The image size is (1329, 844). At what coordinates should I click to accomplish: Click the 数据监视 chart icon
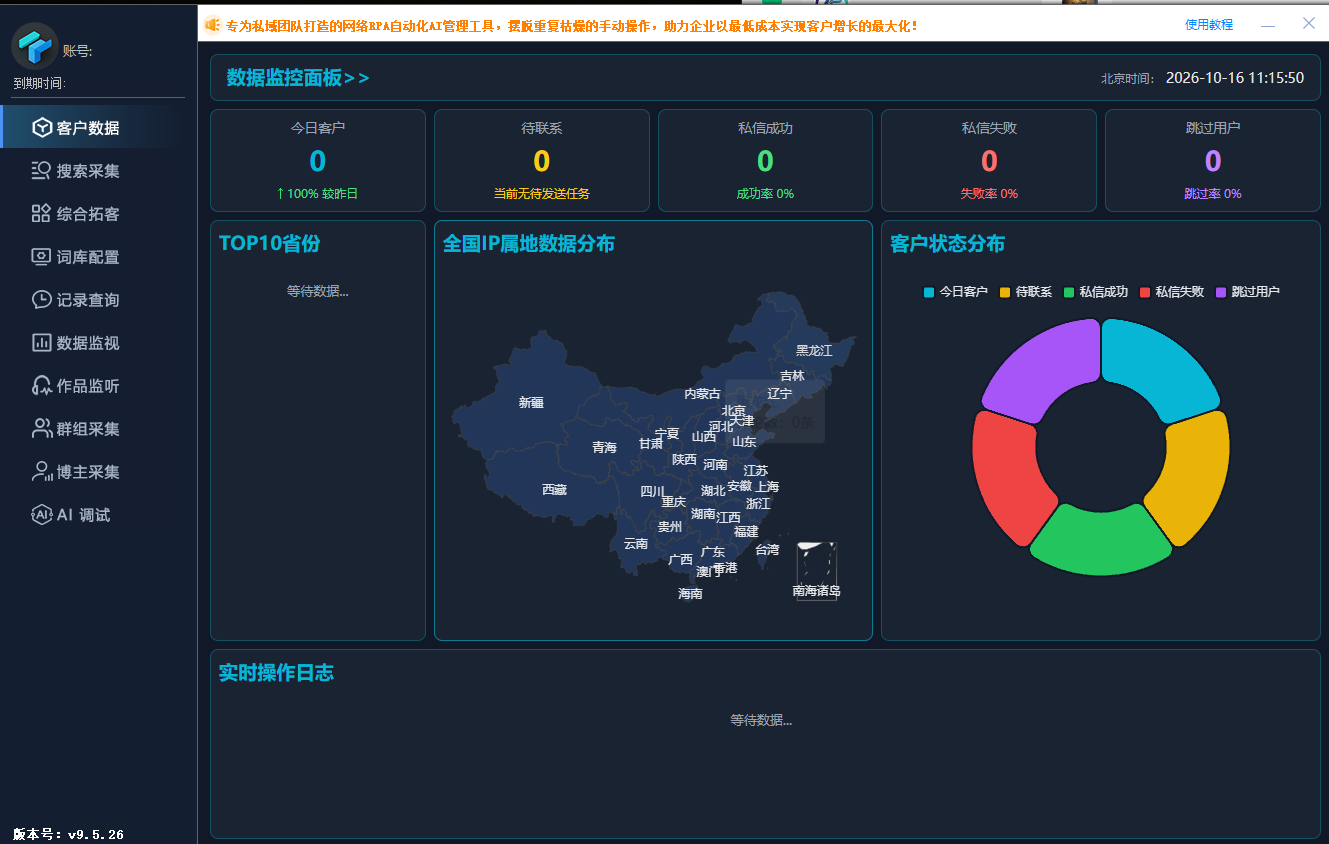click(41, 342)
